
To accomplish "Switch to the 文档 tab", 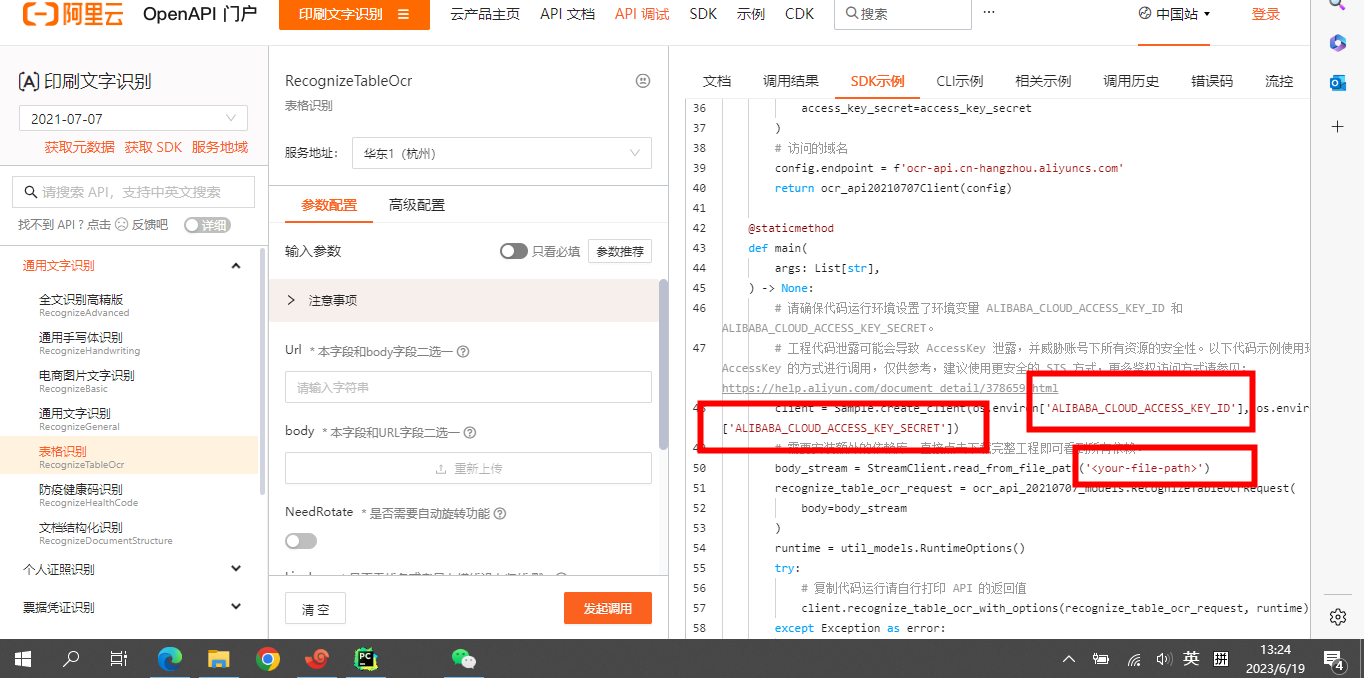I will pos(717,81).
